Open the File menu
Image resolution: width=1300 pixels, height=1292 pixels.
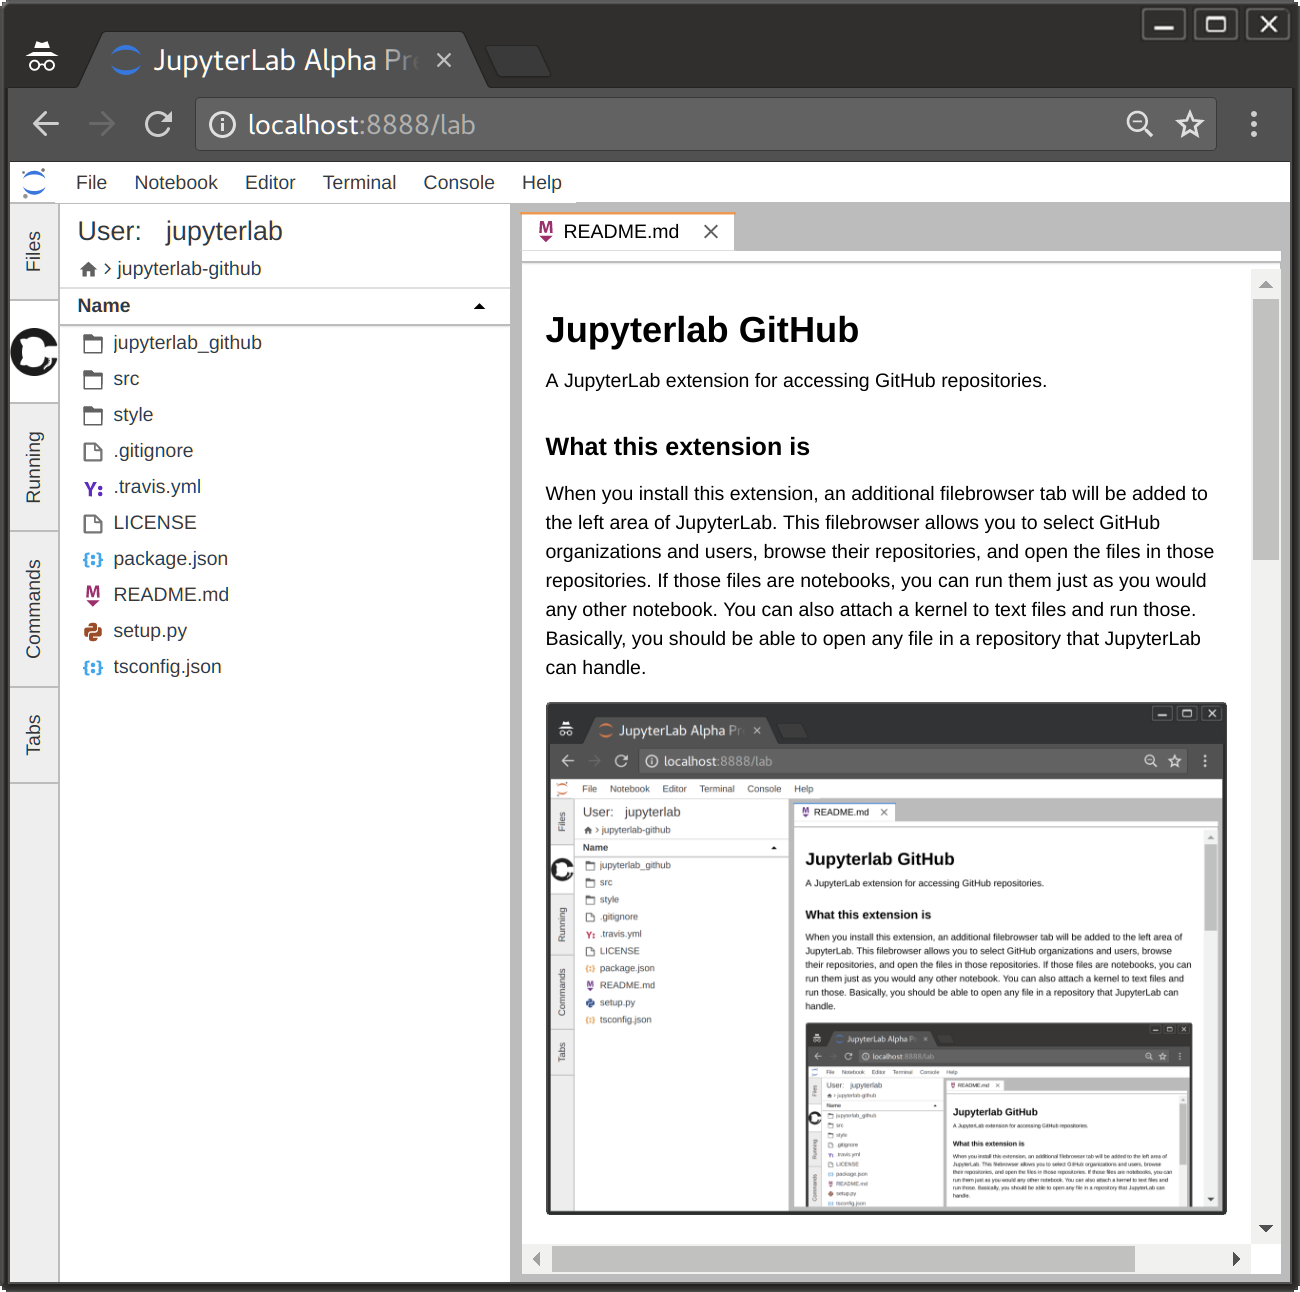(x=91, y=182)
